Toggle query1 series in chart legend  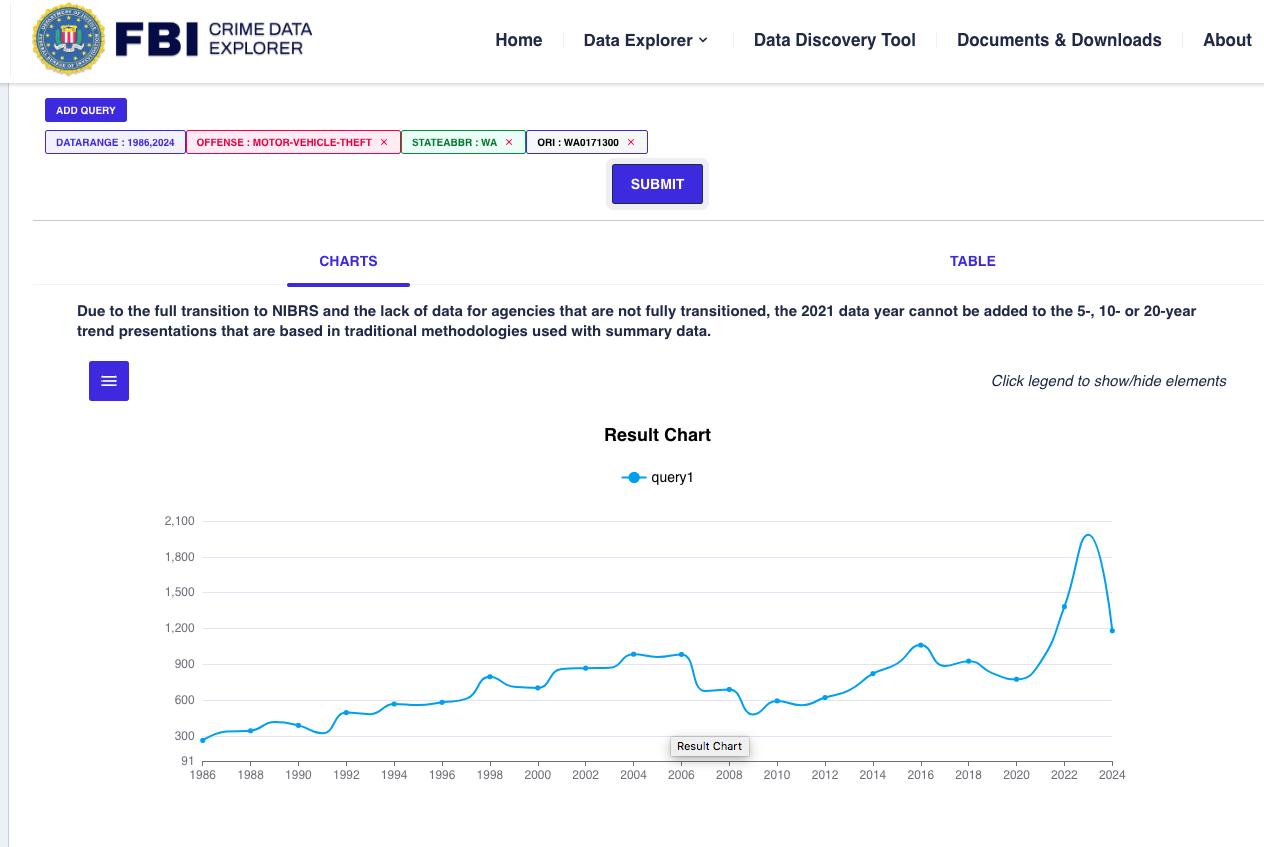(x=658, y=478)
